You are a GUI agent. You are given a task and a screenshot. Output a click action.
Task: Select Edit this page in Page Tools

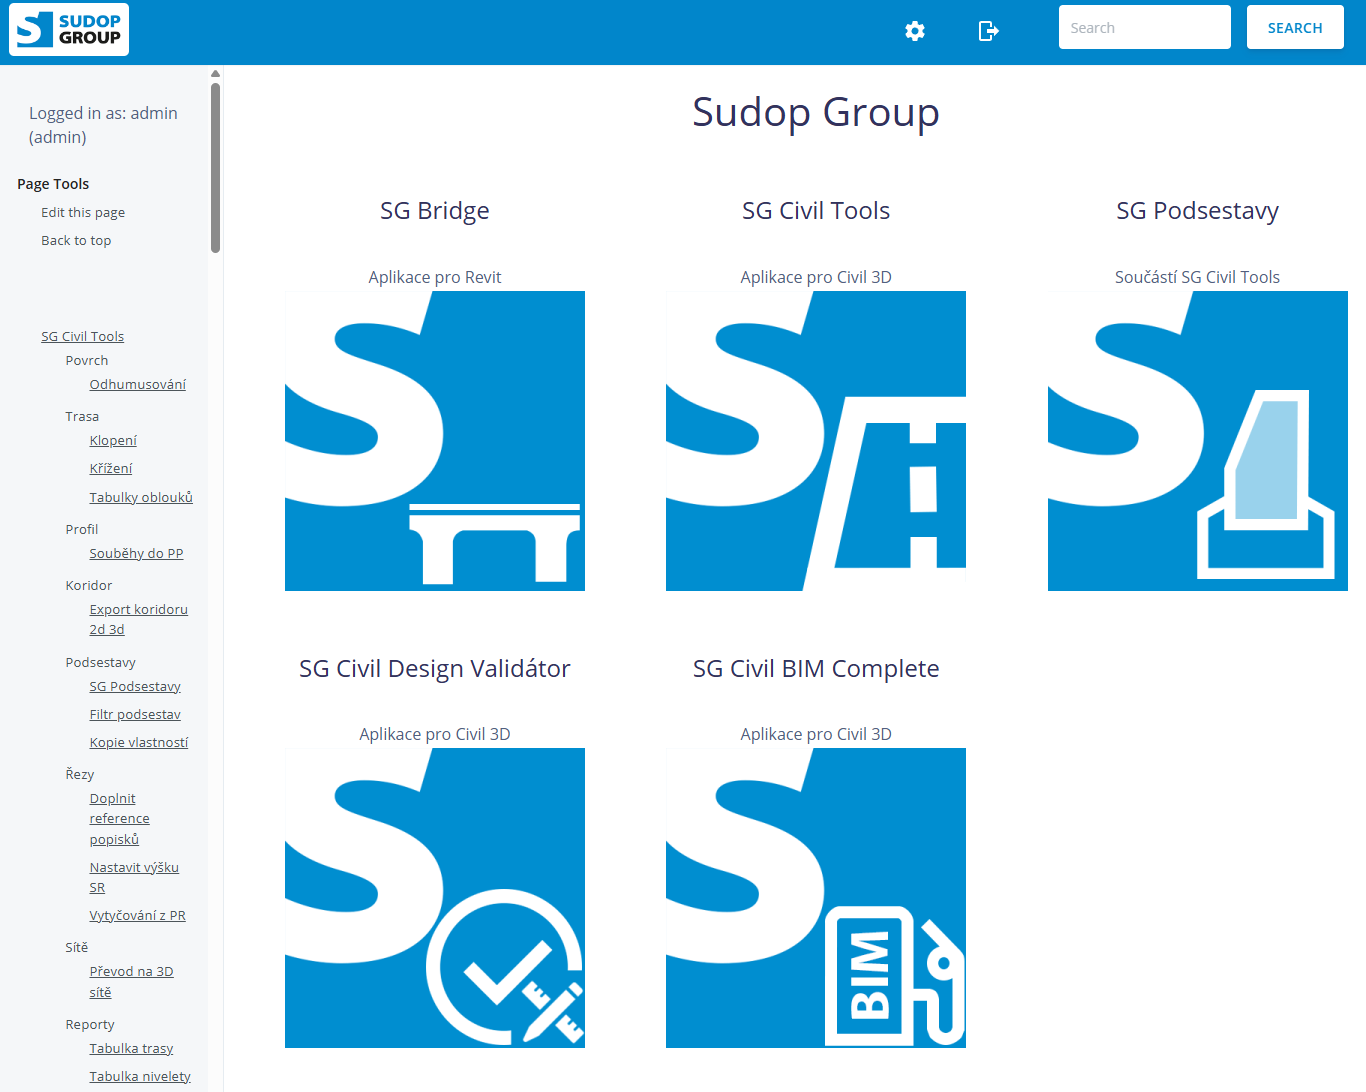coord(83,213)
